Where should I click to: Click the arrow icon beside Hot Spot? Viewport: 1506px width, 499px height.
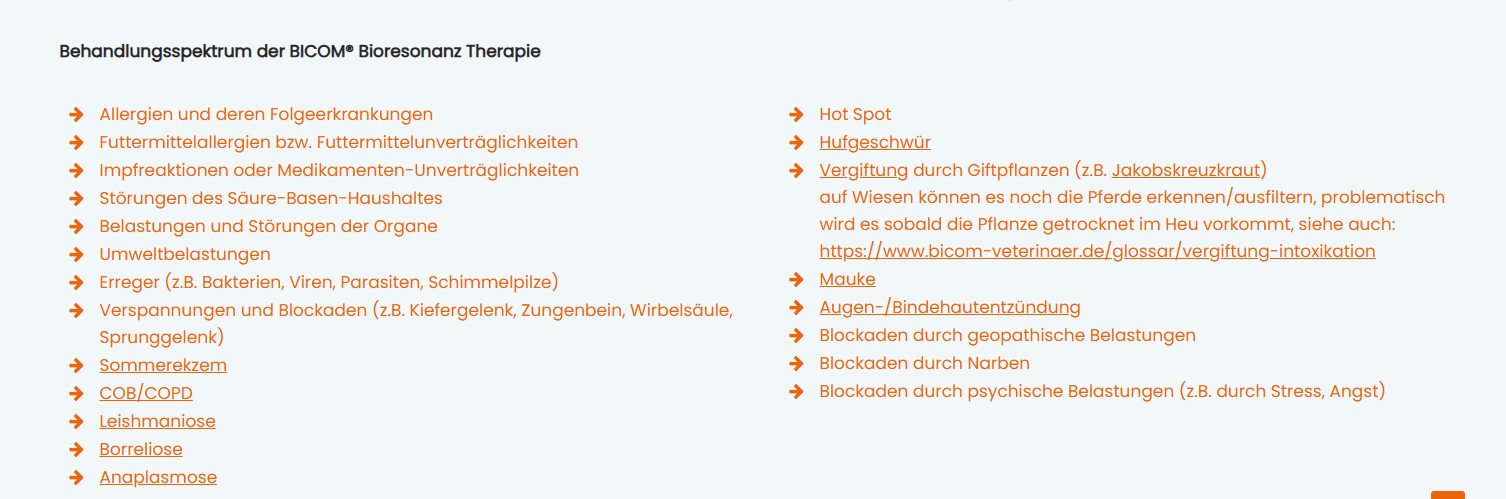796,115
